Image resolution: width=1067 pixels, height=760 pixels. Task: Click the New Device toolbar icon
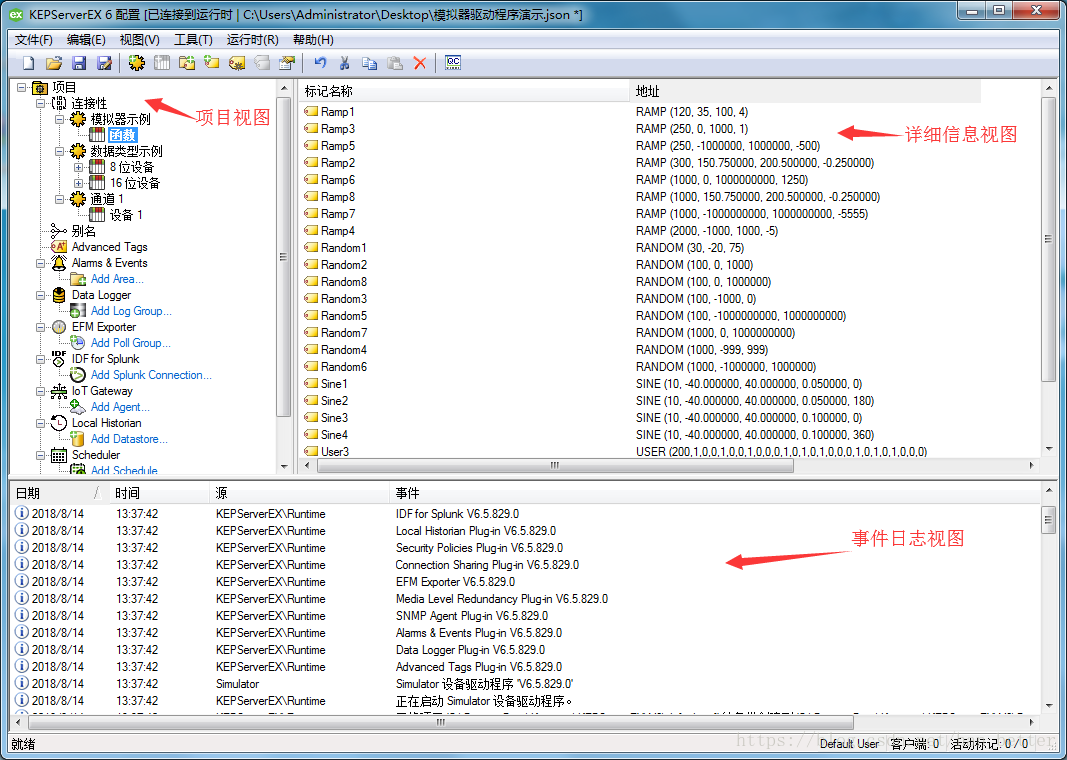pos(162,63)
